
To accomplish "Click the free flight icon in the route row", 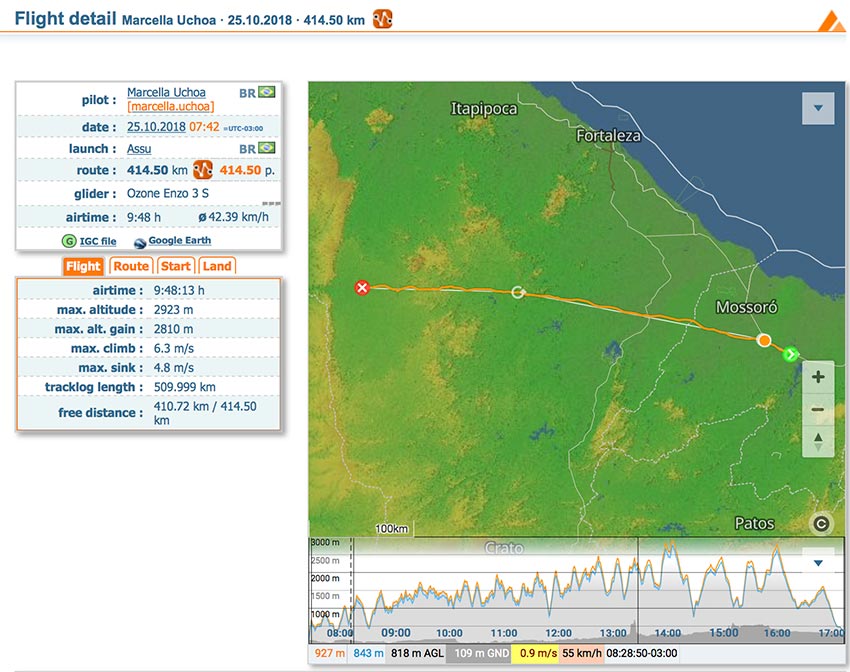I will pos(203,170).
